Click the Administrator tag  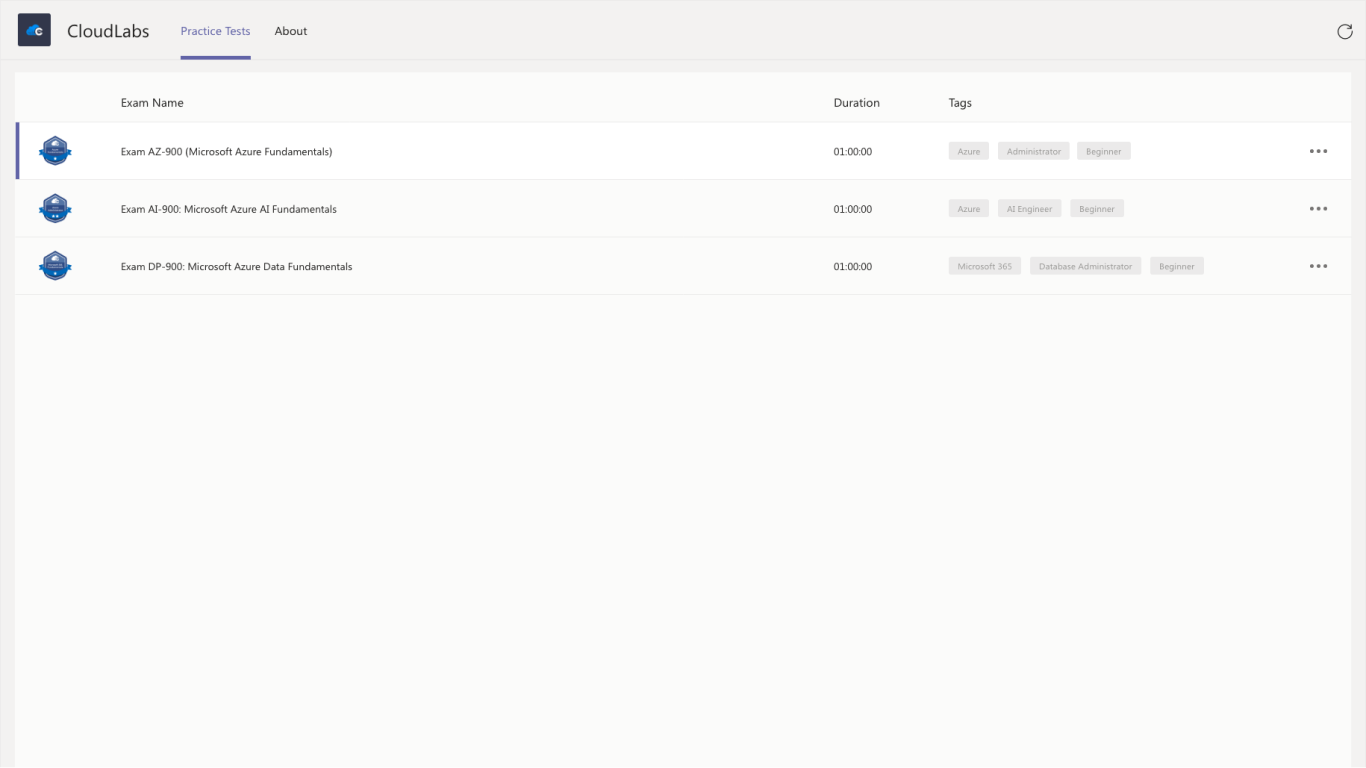[x=1034, y=151]
